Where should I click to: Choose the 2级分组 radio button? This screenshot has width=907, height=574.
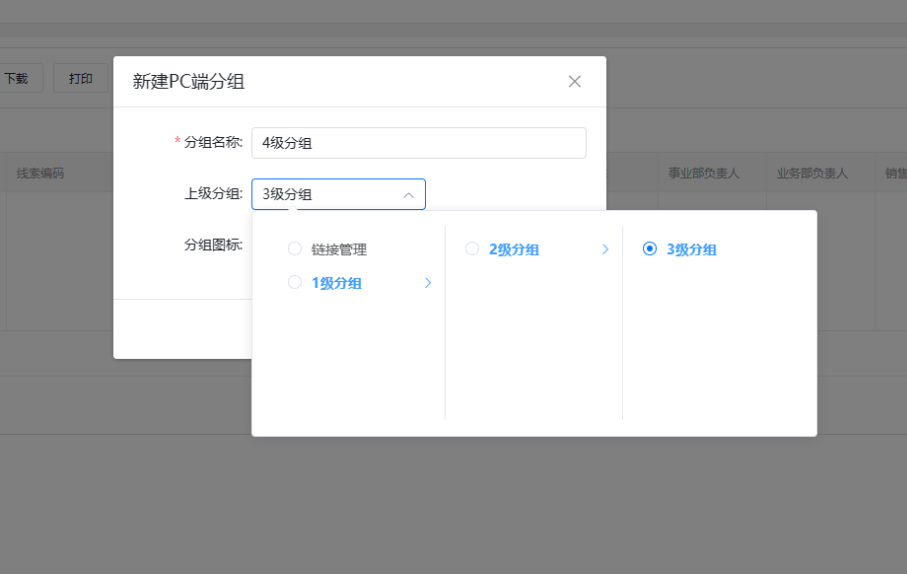click(x=472, y=249)
